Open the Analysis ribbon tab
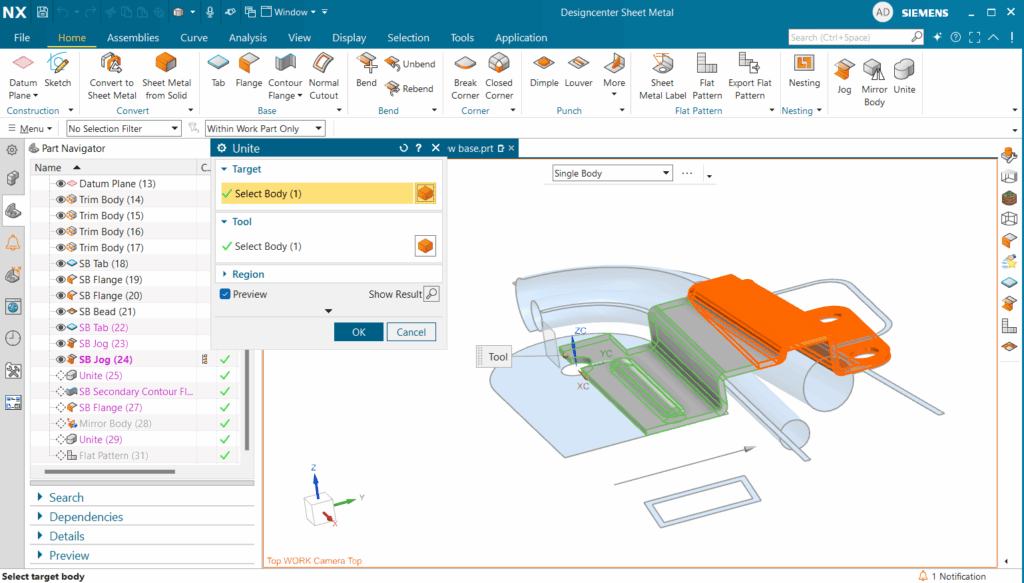The height and width of the screenshot is (583, 1024). (247, 38)
